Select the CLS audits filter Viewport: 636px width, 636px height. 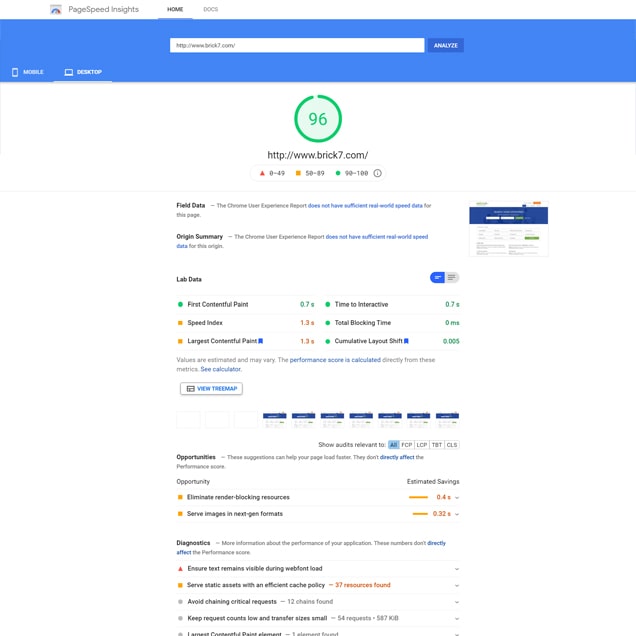click(x=452, y=445)
